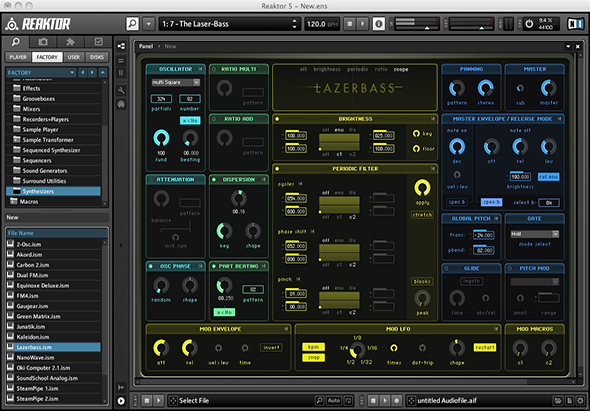Click the NI logo icon at top right
The width and height of the screenshot is (590, 411).
click(575, 24)
